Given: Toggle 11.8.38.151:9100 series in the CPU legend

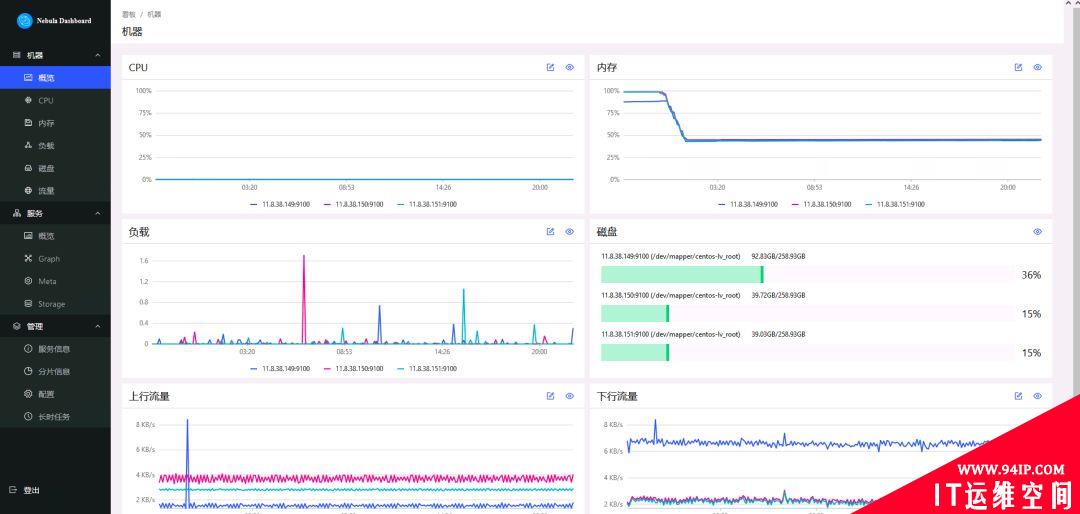Looking at the screenshot, I should 427,205.
